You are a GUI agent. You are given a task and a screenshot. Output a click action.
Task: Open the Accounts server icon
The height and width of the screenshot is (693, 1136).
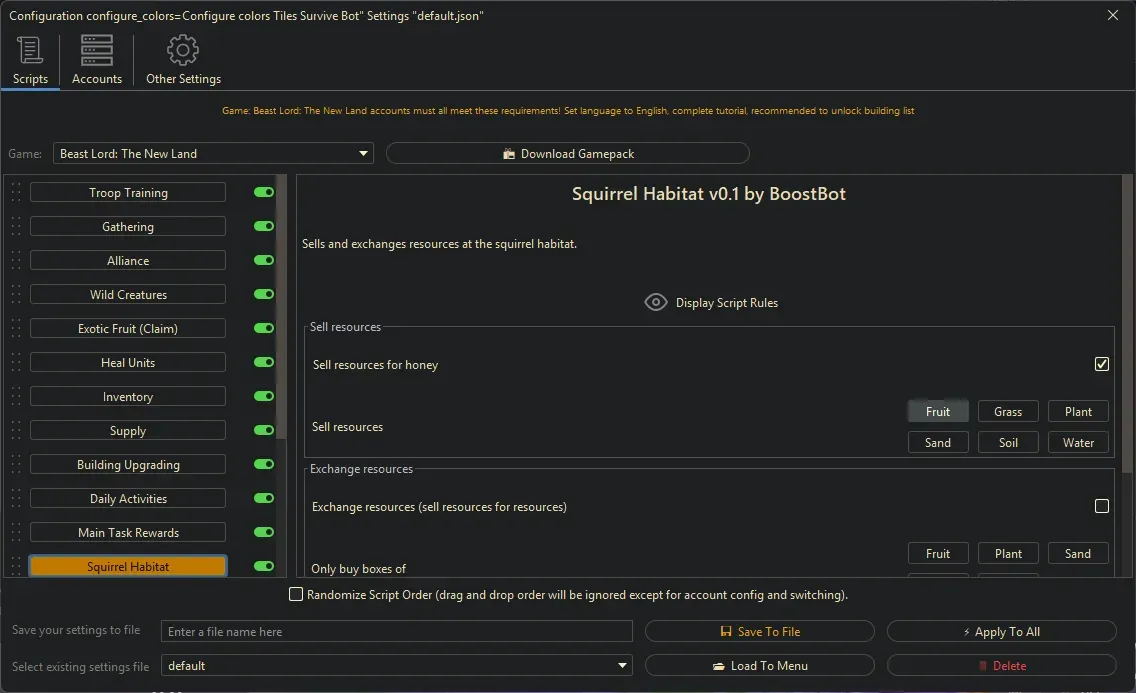click(97, 50)
